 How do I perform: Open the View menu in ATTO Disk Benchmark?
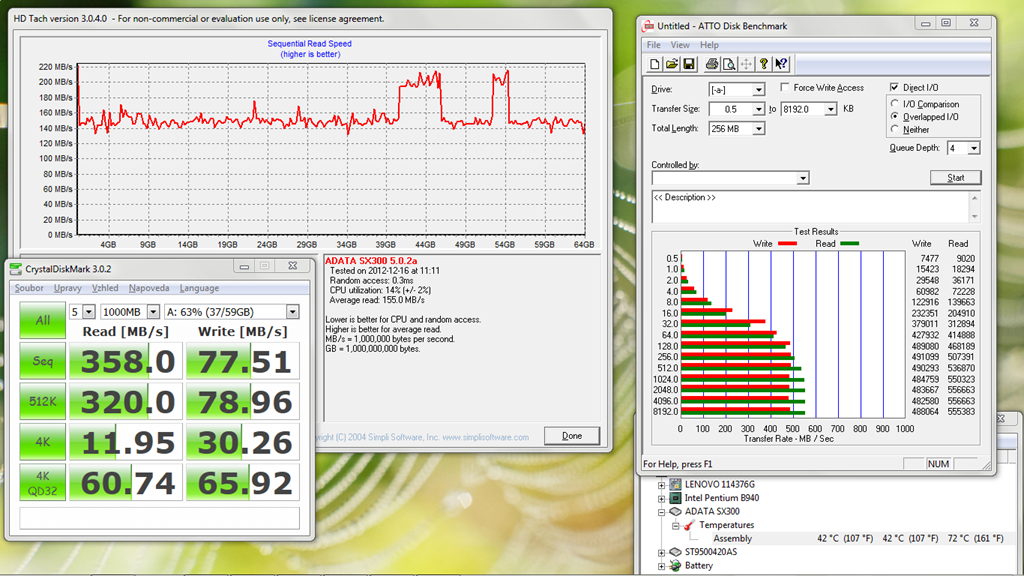[x=680, y=45]
